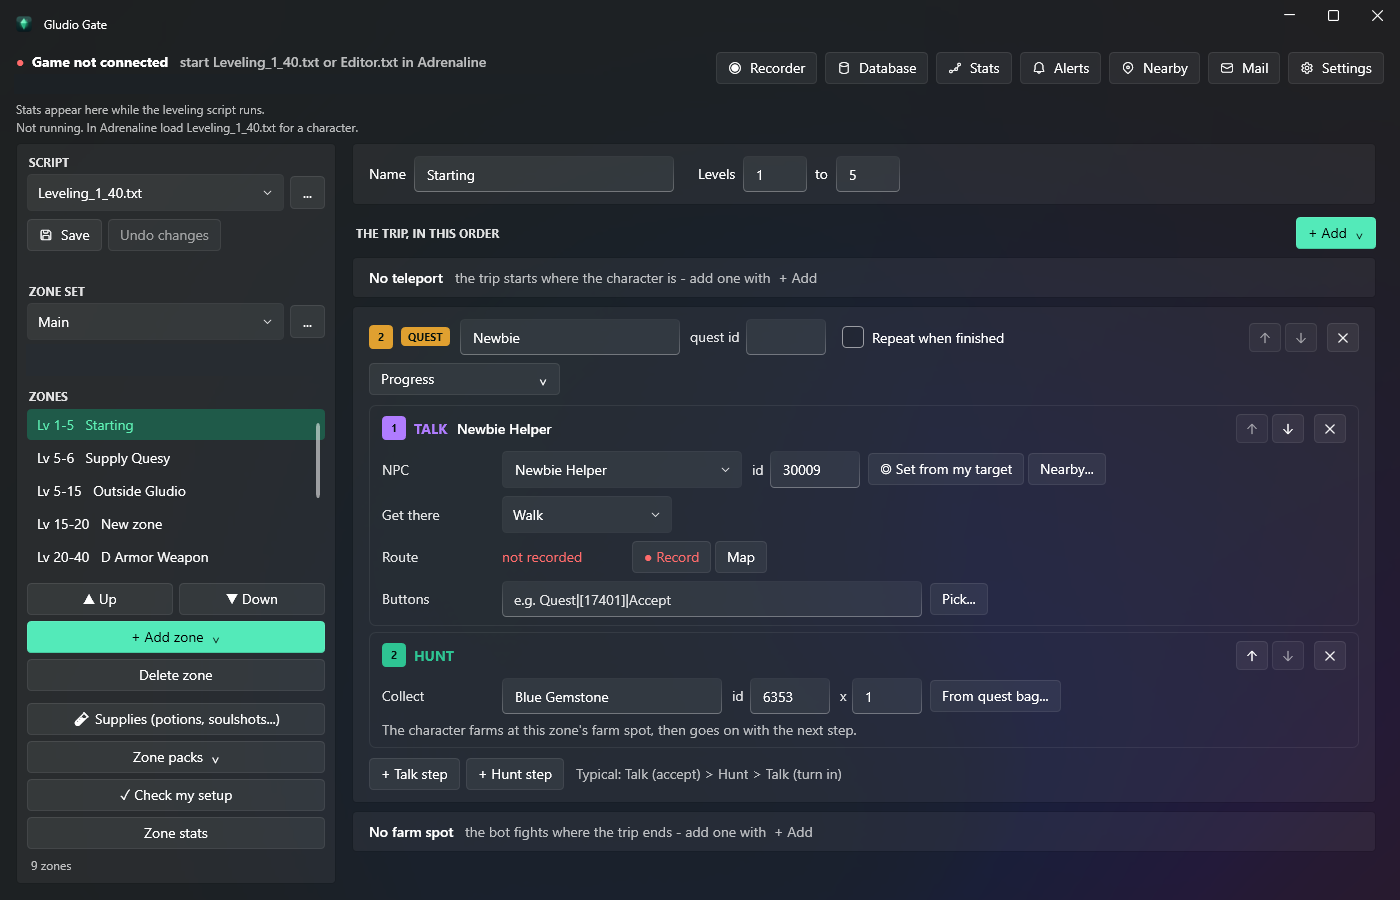Open the route Map
The image size is (1400, 900).
pos(741,557)
